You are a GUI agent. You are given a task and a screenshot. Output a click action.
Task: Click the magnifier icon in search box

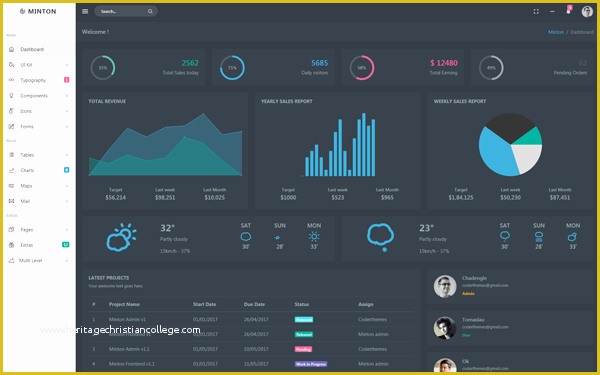150,11
